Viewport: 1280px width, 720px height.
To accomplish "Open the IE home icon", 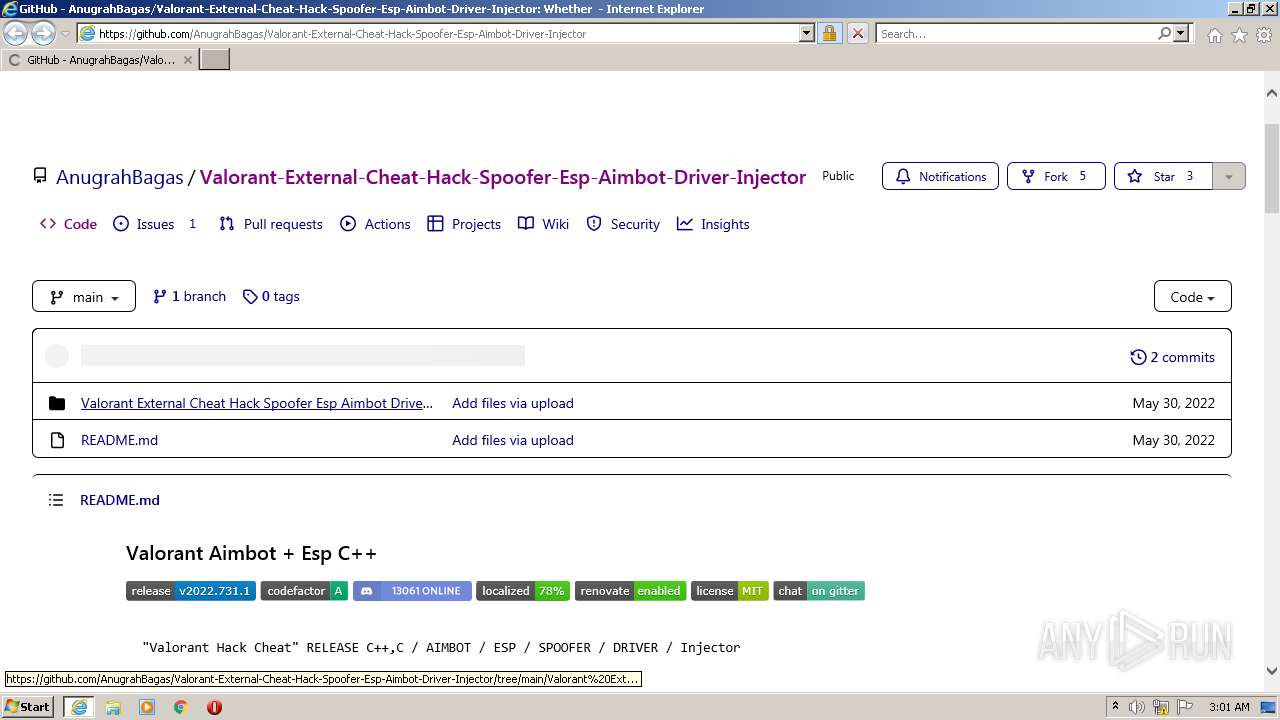I will tap(1214, 35).
